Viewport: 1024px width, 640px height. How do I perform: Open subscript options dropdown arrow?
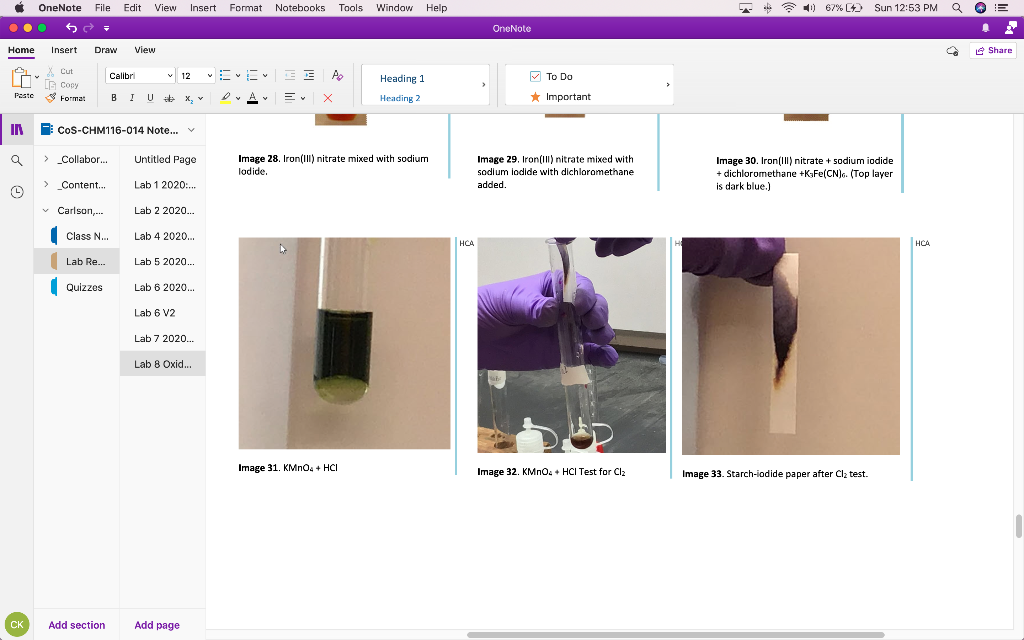click(200, 99)
